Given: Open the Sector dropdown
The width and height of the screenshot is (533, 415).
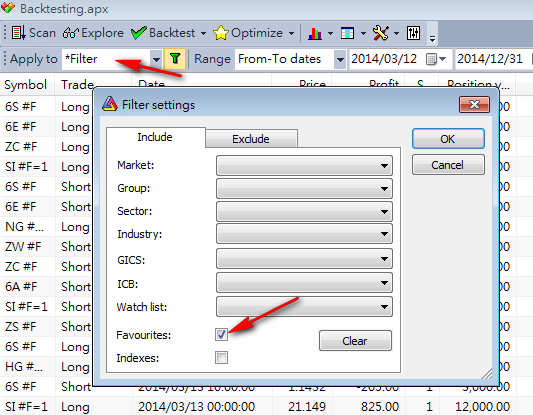Looking at the screenshot, I should [304, 211].
